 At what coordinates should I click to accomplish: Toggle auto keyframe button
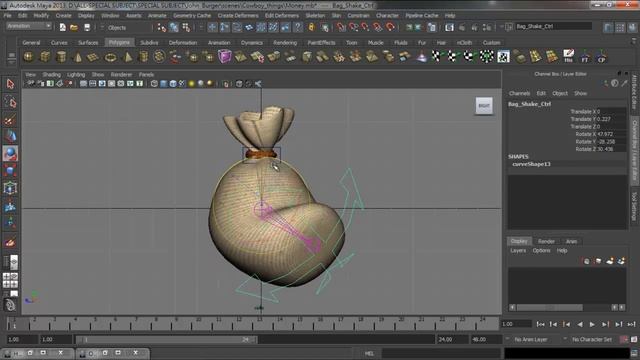pos(624,340)
